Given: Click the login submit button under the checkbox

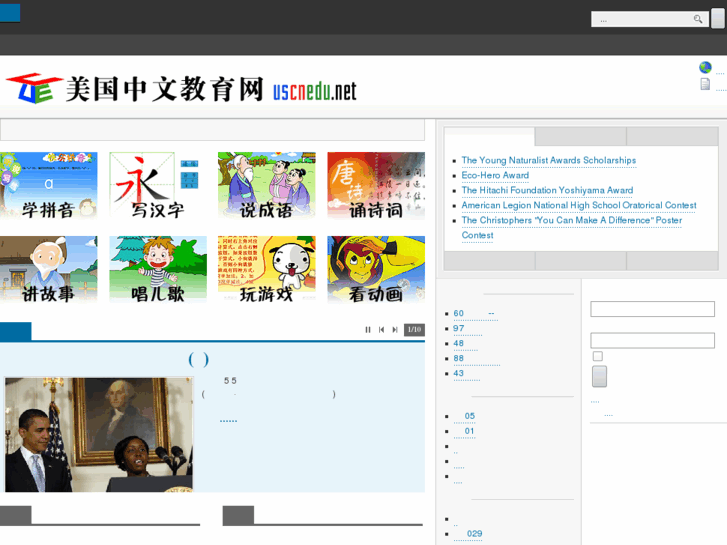Looking at the screenshot, I should [x=599, y=376].
